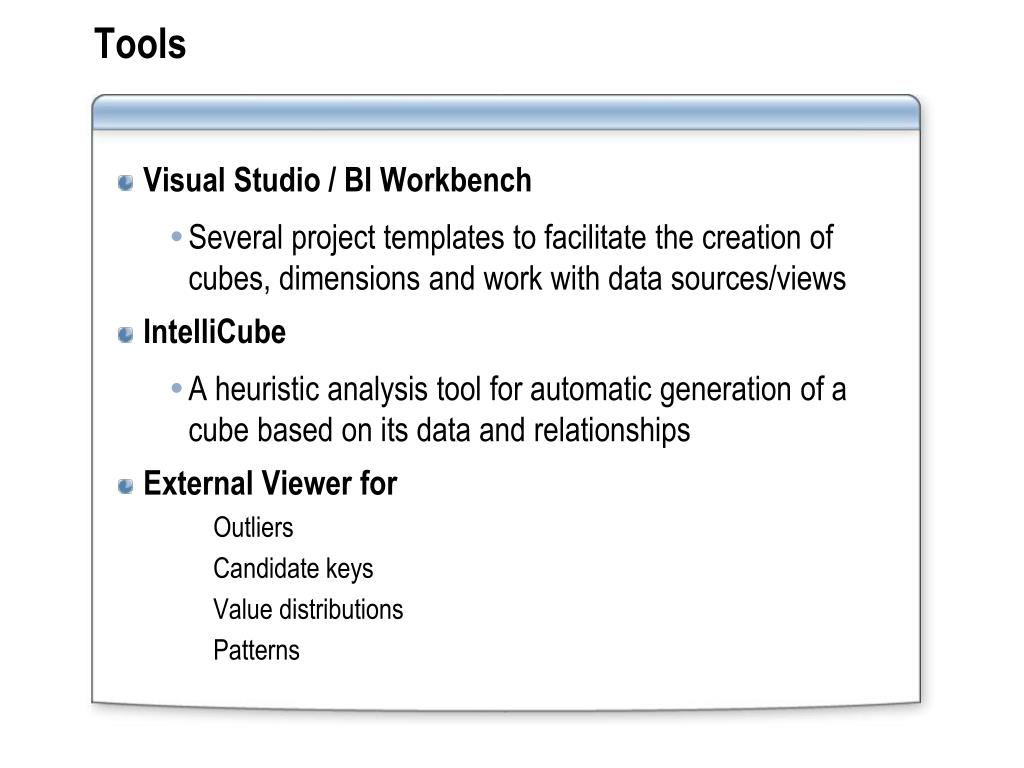The height and width of the screenshot is (768, 1024).
Task: Select the Value distributions list item
Action: point(308,609)
